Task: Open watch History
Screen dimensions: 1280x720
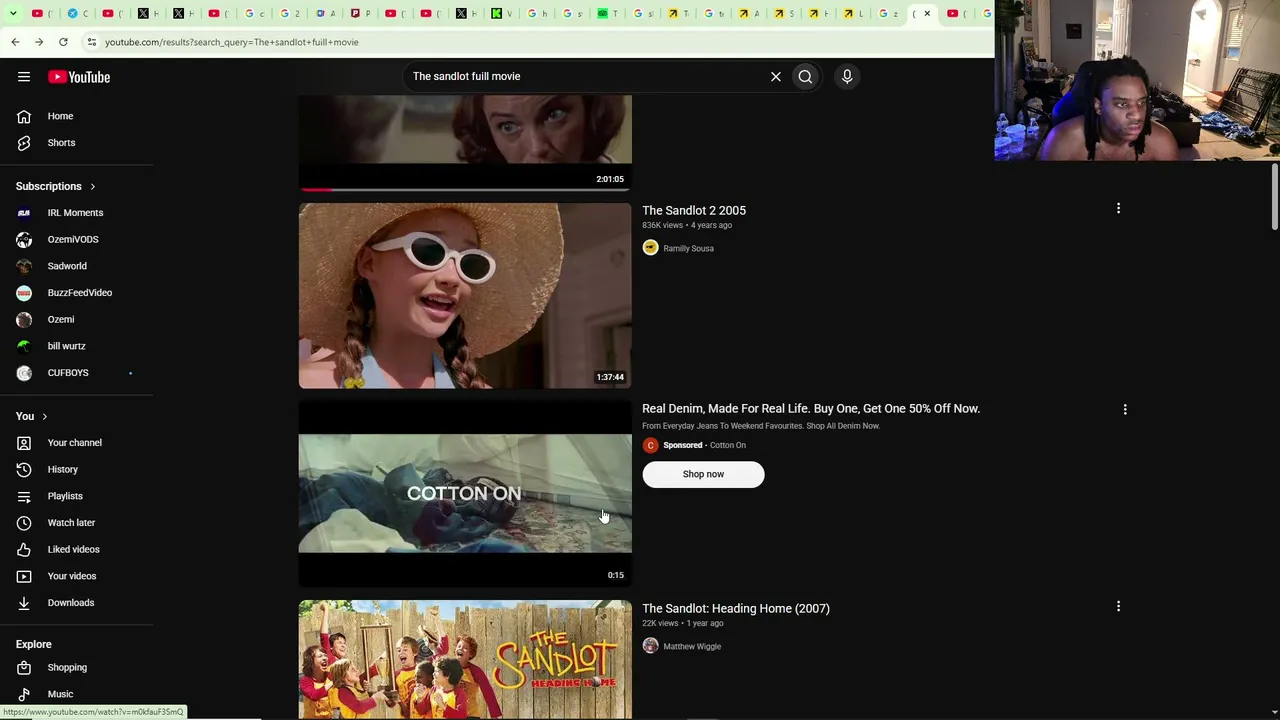Action: pyautogui.click(x=76, y=470)
